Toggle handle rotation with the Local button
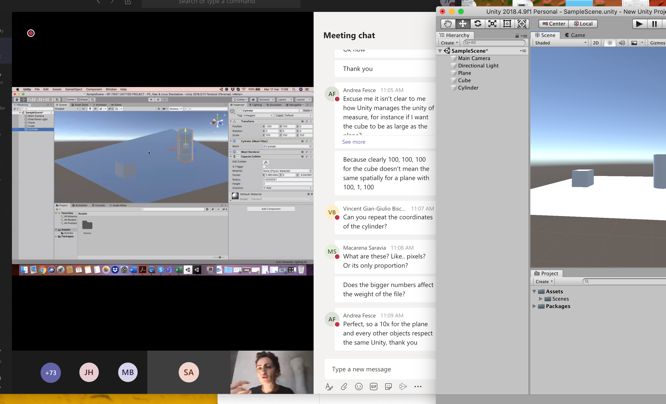 pyautogui.click(x=583, y=24)
